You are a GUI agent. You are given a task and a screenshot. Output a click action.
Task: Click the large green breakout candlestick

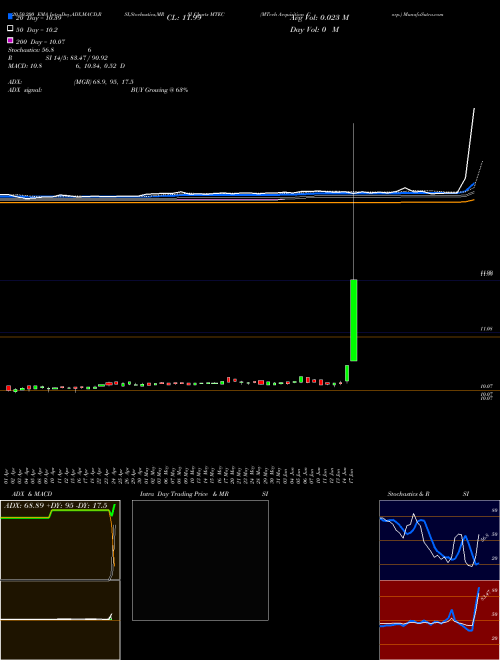point(354,320)
